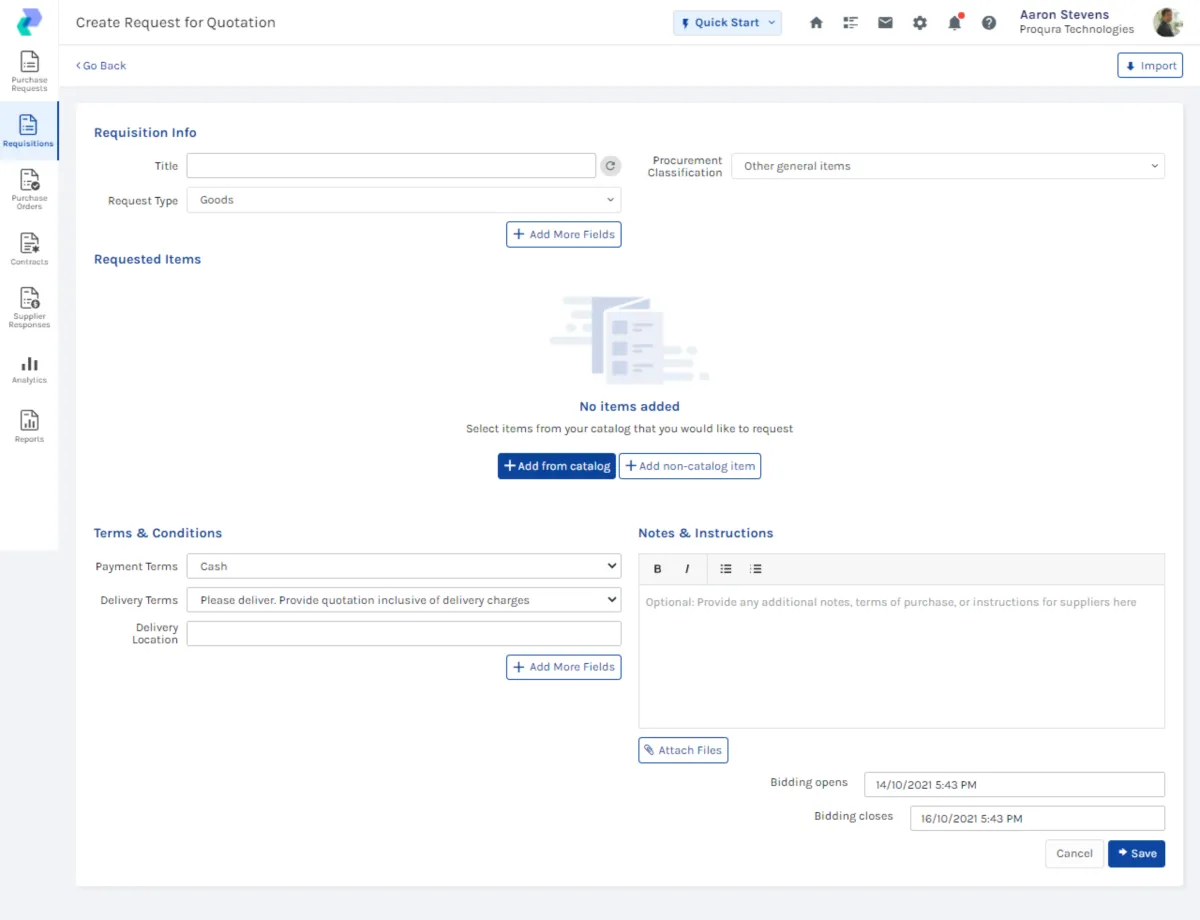View notifications via bell icon
This screenshot has height=920, width=1200.
pyautogui.click(x=954, y=23)
